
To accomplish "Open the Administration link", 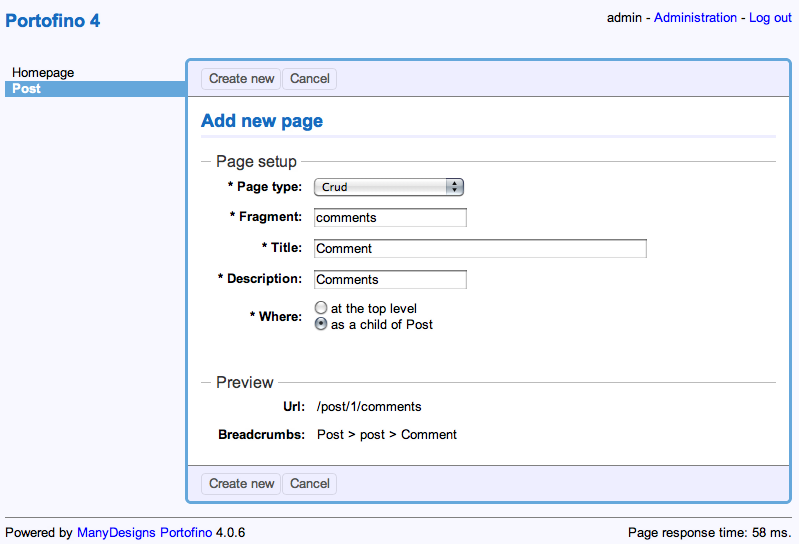I will click(x=695, y=18).
